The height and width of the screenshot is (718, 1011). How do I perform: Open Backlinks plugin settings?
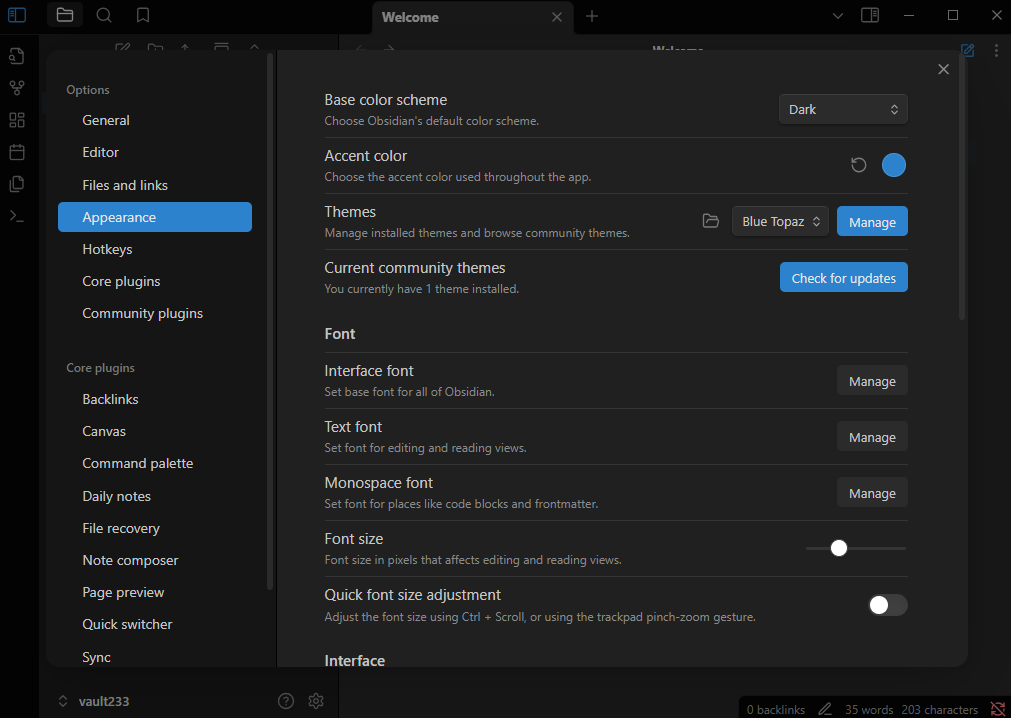pyautogui.click(x=155, y=399)
